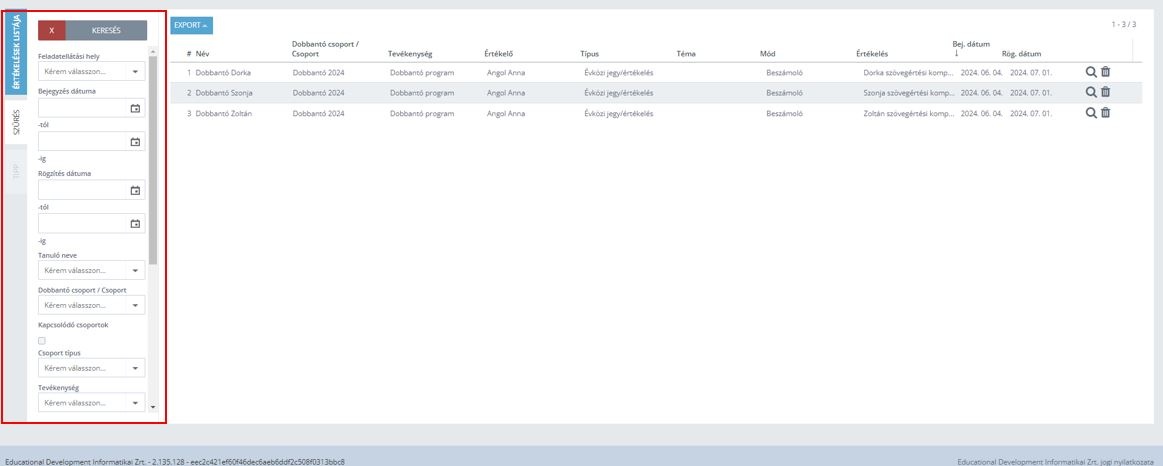Sort by the Tevékenység column header
Image resolution: width=1163 pixels, height=466 pixels.
(410, 54)
